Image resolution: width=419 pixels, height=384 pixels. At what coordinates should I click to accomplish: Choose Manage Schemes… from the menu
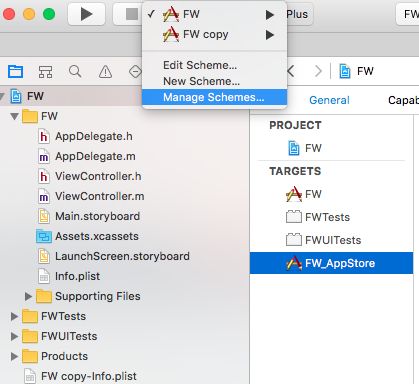pos(214,97)
